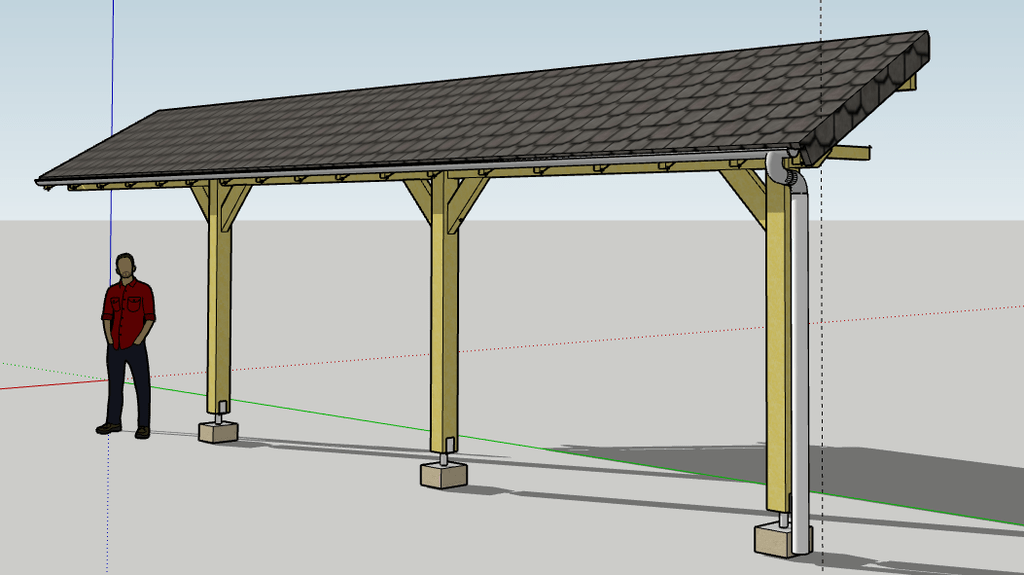The width and height of the screenshot is (1024, 575).
Task: Select the middle timber post
Action: 444,312
